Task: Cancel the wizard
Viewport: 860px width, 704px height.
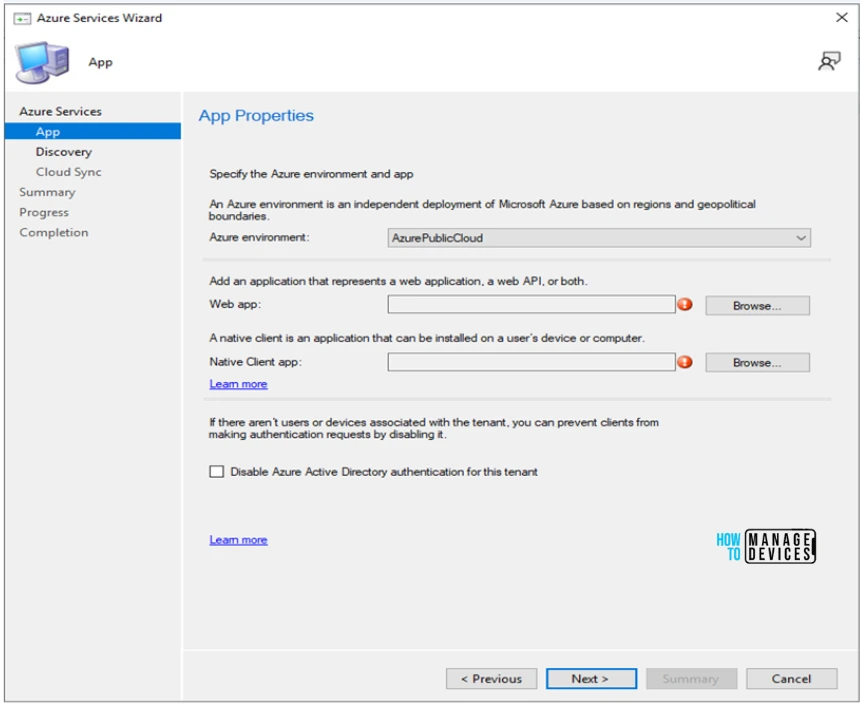Action: point(791,679)
